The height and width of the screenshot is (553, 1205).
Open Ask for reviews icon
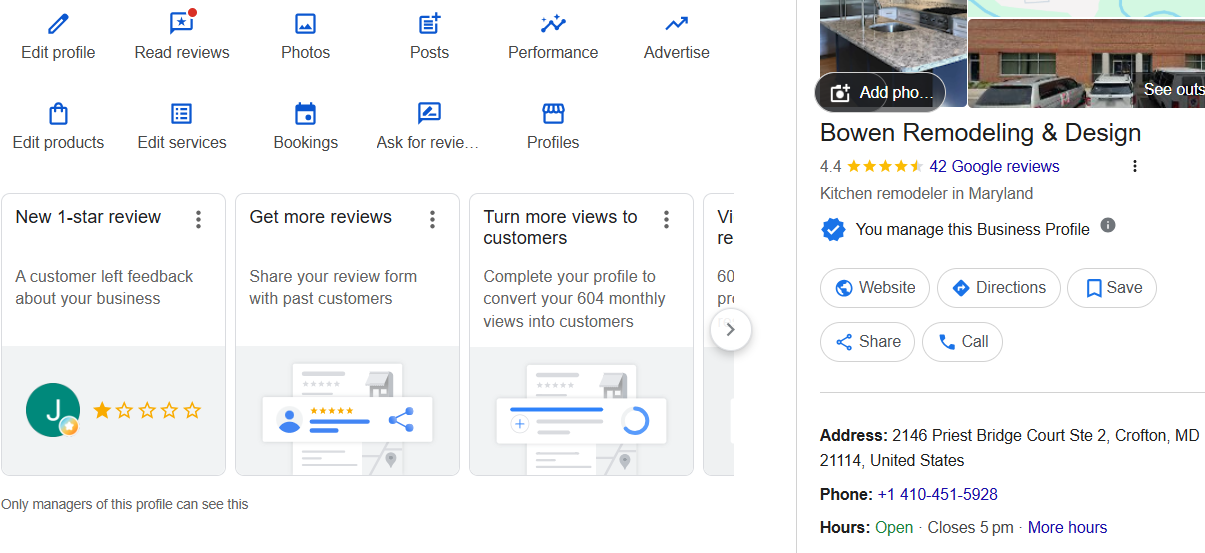pos(429,113)
